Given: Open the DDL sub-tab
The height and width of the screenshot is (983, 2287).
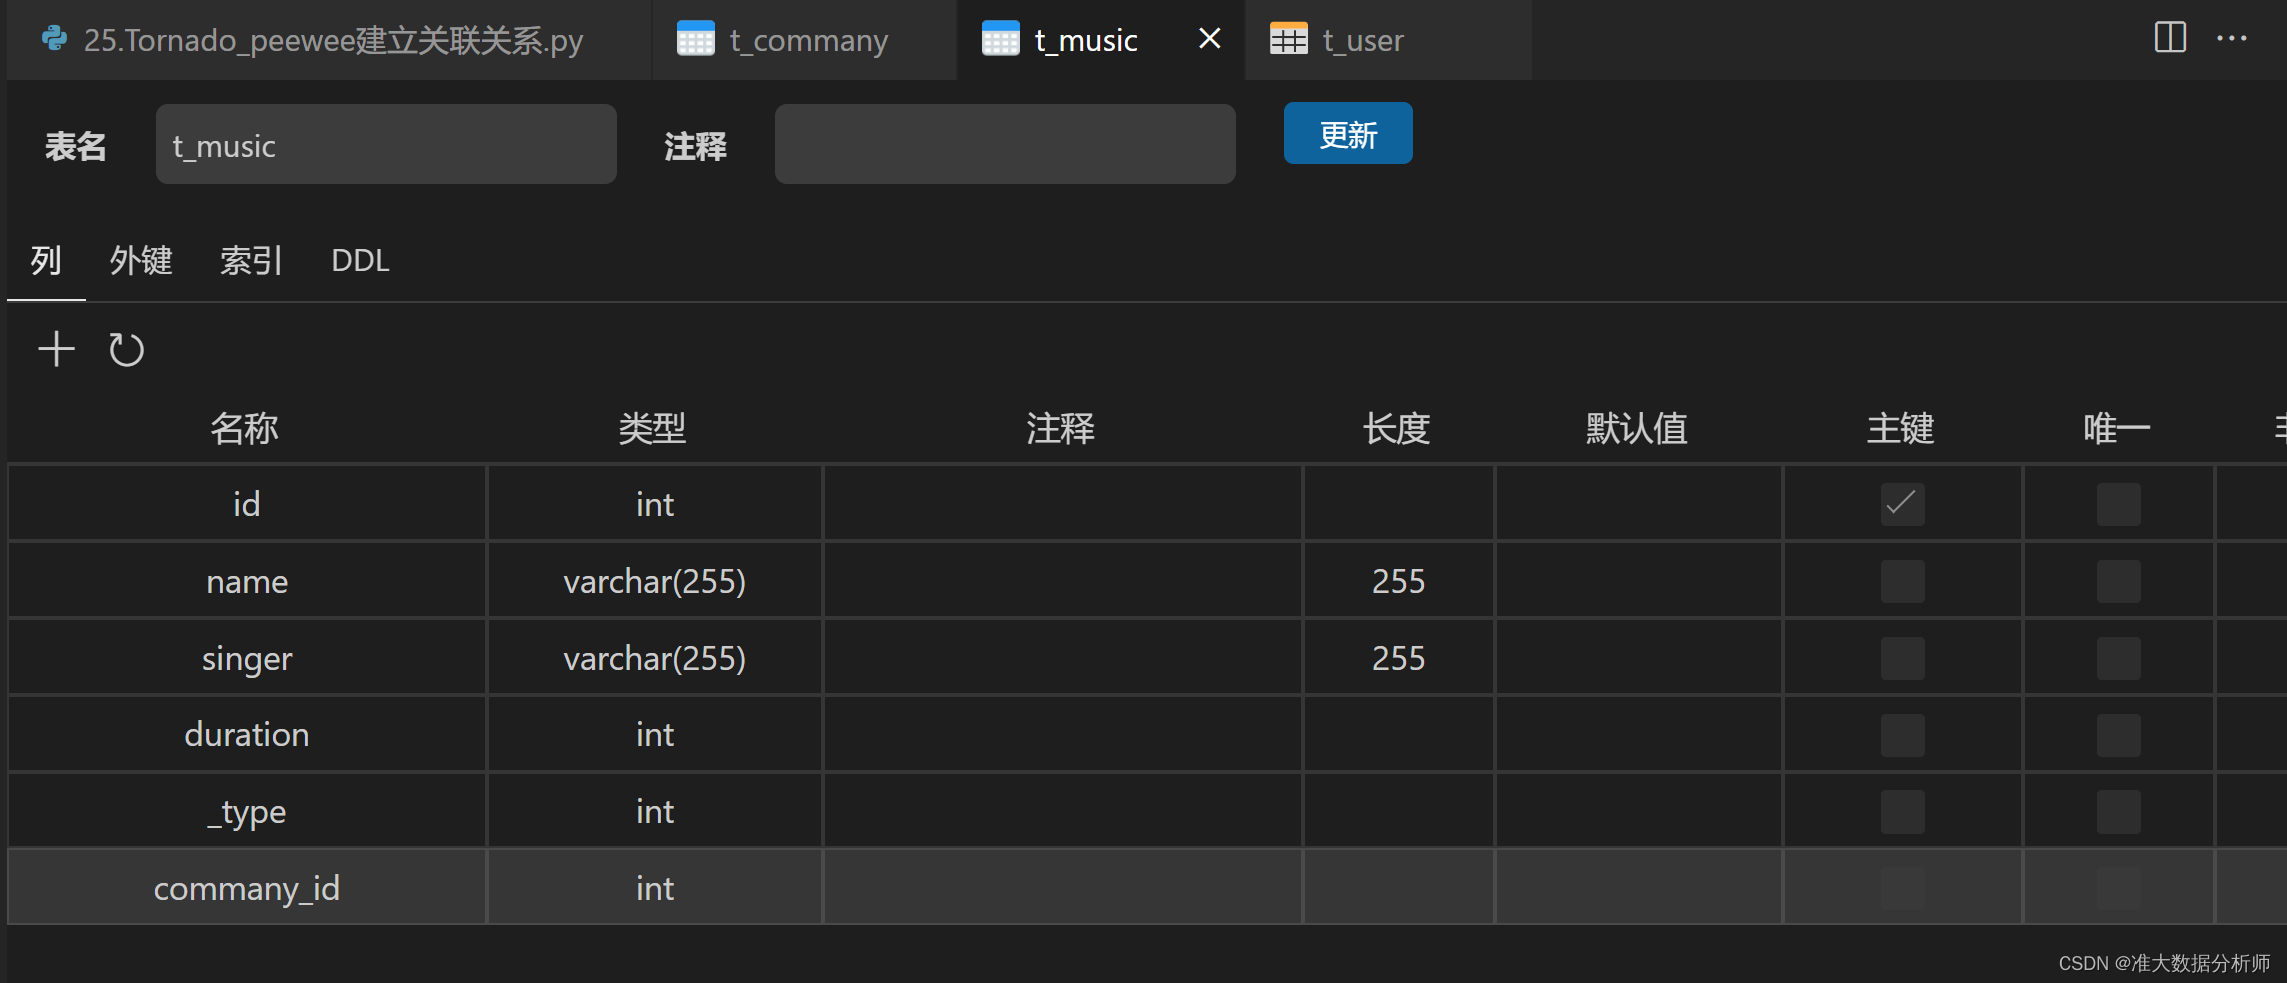Looking at the screenshot, I should click(360, 261).
